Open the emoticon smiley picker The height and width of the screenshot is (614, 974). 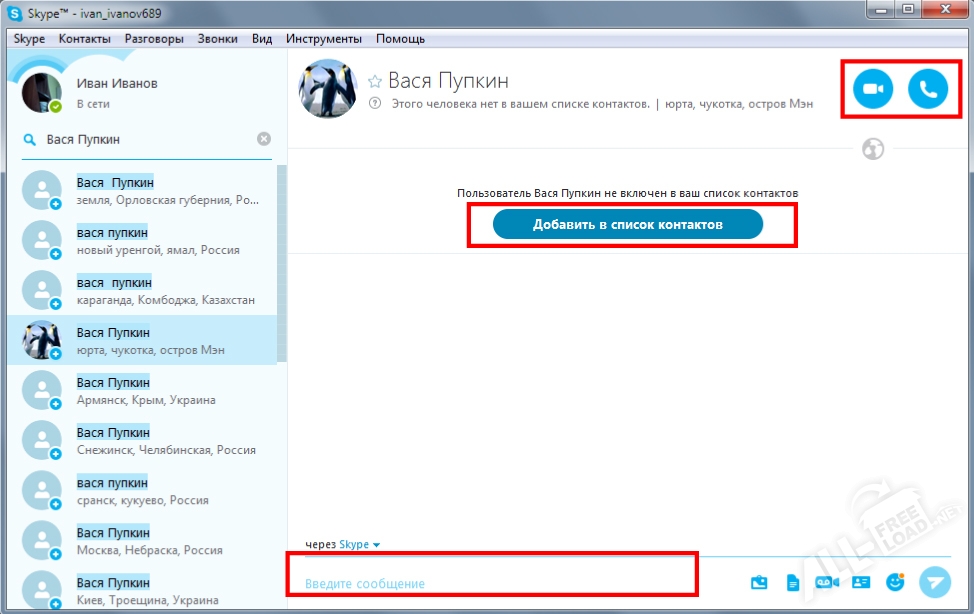(896, 582)
